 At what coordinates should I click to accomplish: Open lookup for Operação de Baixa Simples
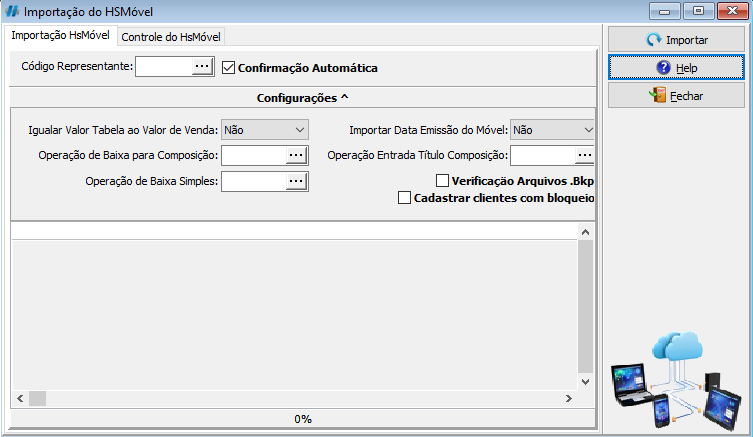296,181
